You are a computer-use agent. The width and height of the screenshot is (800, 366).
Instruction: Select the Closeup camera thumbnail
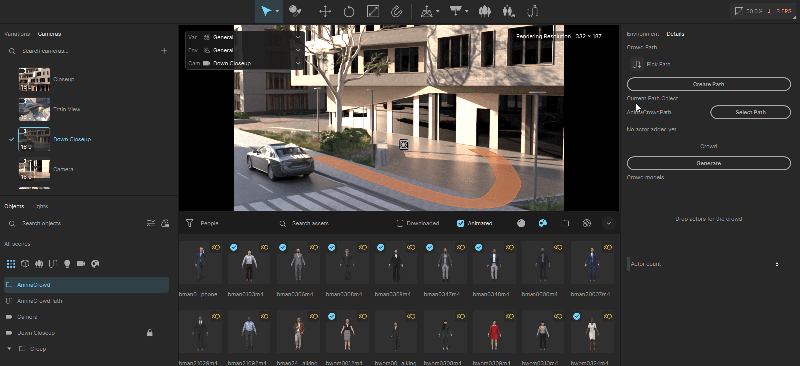click(x=34, y=79)
